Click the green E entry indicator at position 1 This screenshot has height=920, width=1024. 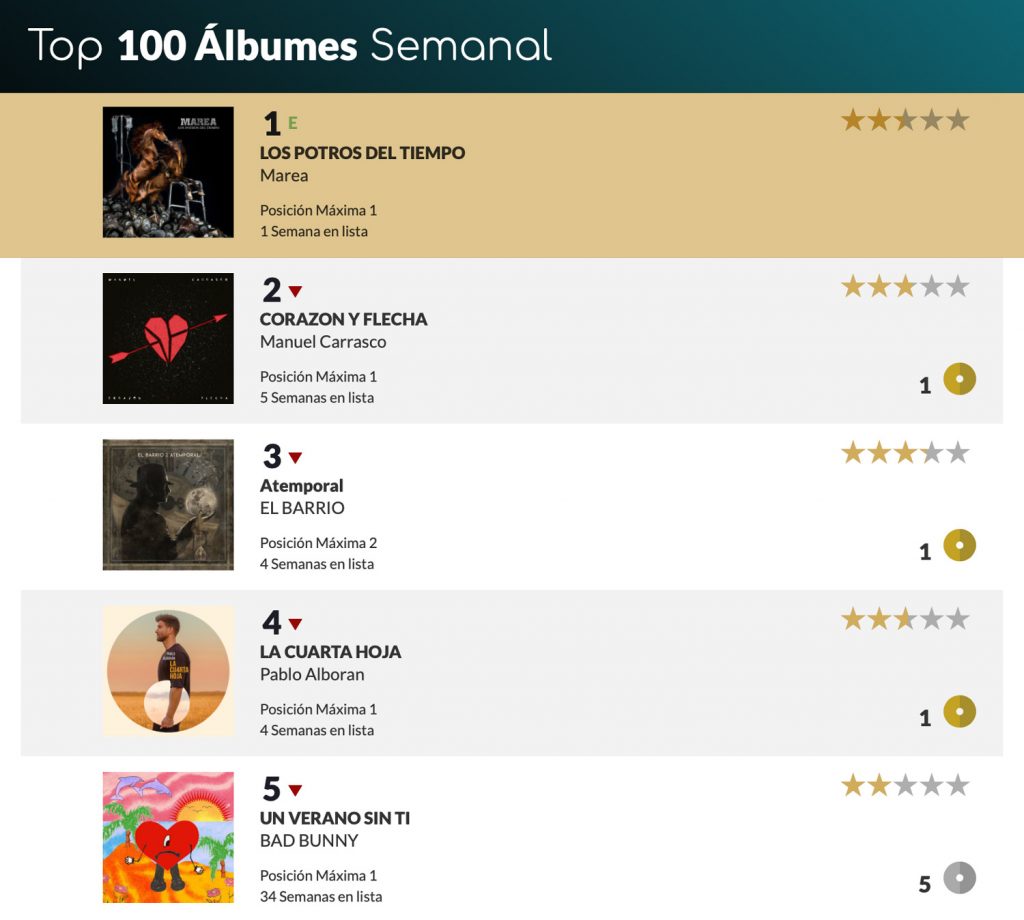(293, 123)
